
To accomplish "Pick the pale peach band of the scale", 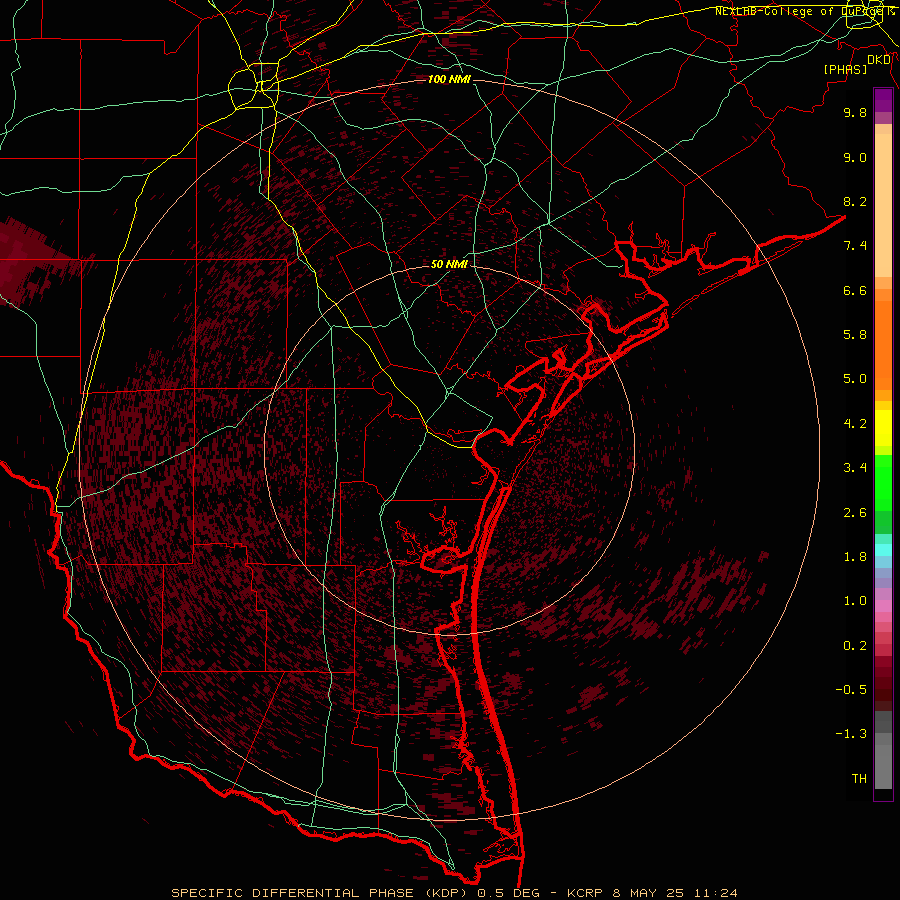I will [x=883, y=205].
